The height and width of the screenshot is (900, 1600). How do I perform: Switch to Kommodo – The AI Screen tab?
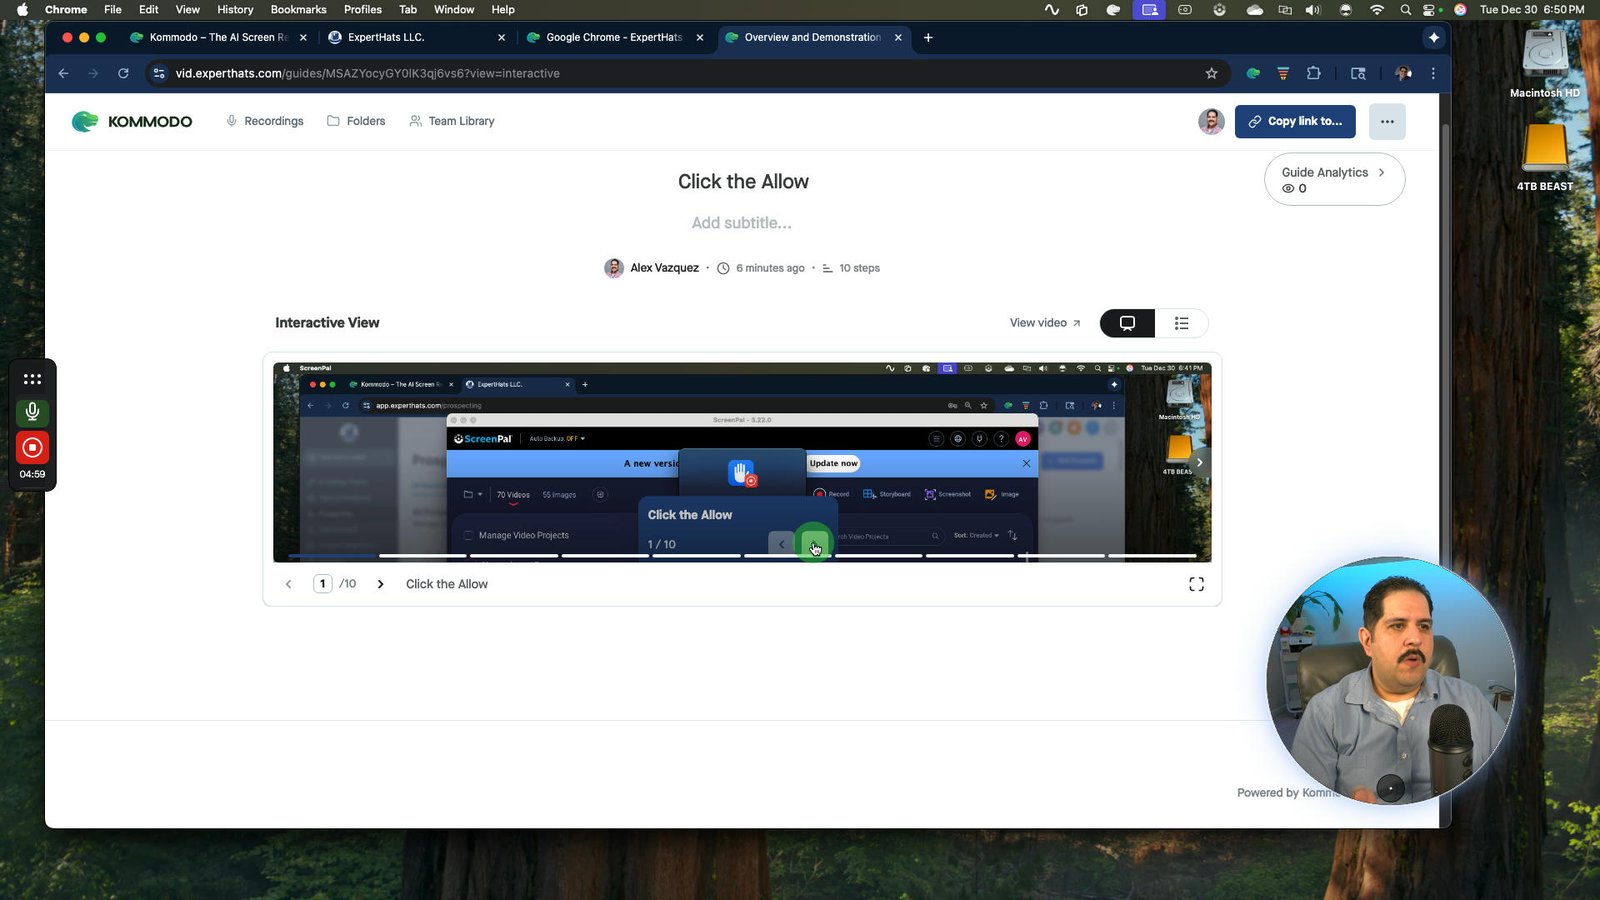(218, 37)
